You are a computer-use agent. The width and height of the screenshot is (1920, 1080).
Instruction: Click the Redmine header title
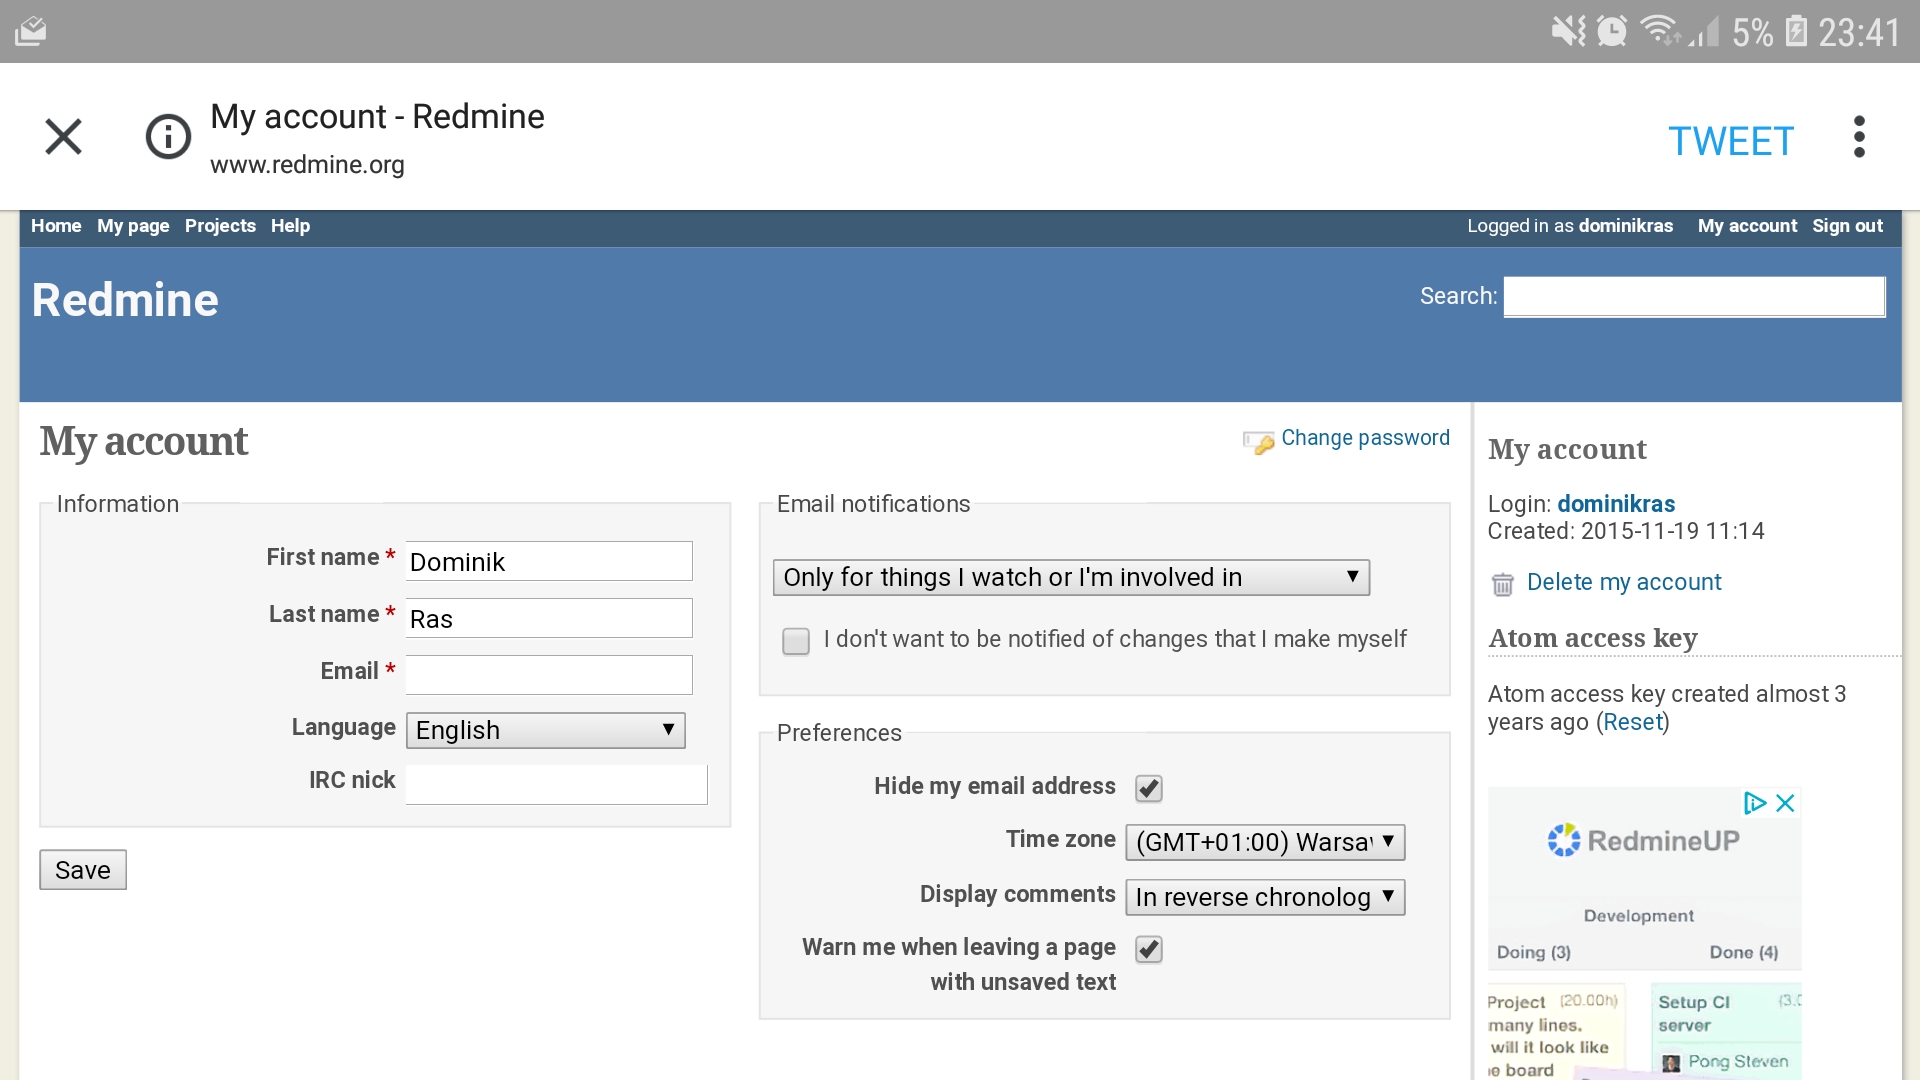(125, 300)
